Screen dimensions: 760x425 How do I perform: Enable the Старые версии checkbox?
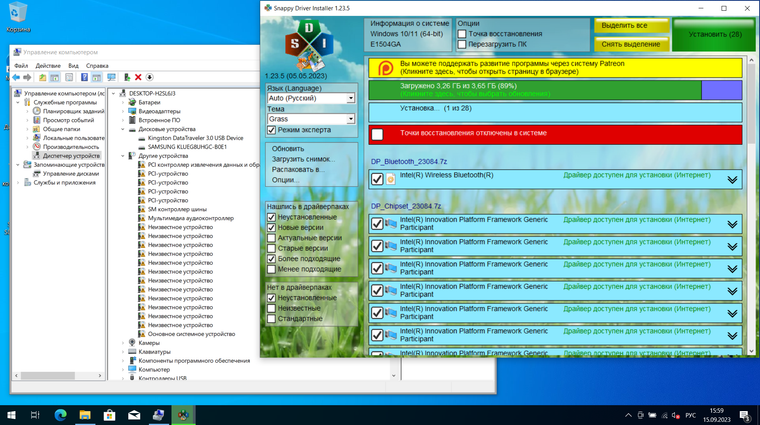tap(271, 249)
